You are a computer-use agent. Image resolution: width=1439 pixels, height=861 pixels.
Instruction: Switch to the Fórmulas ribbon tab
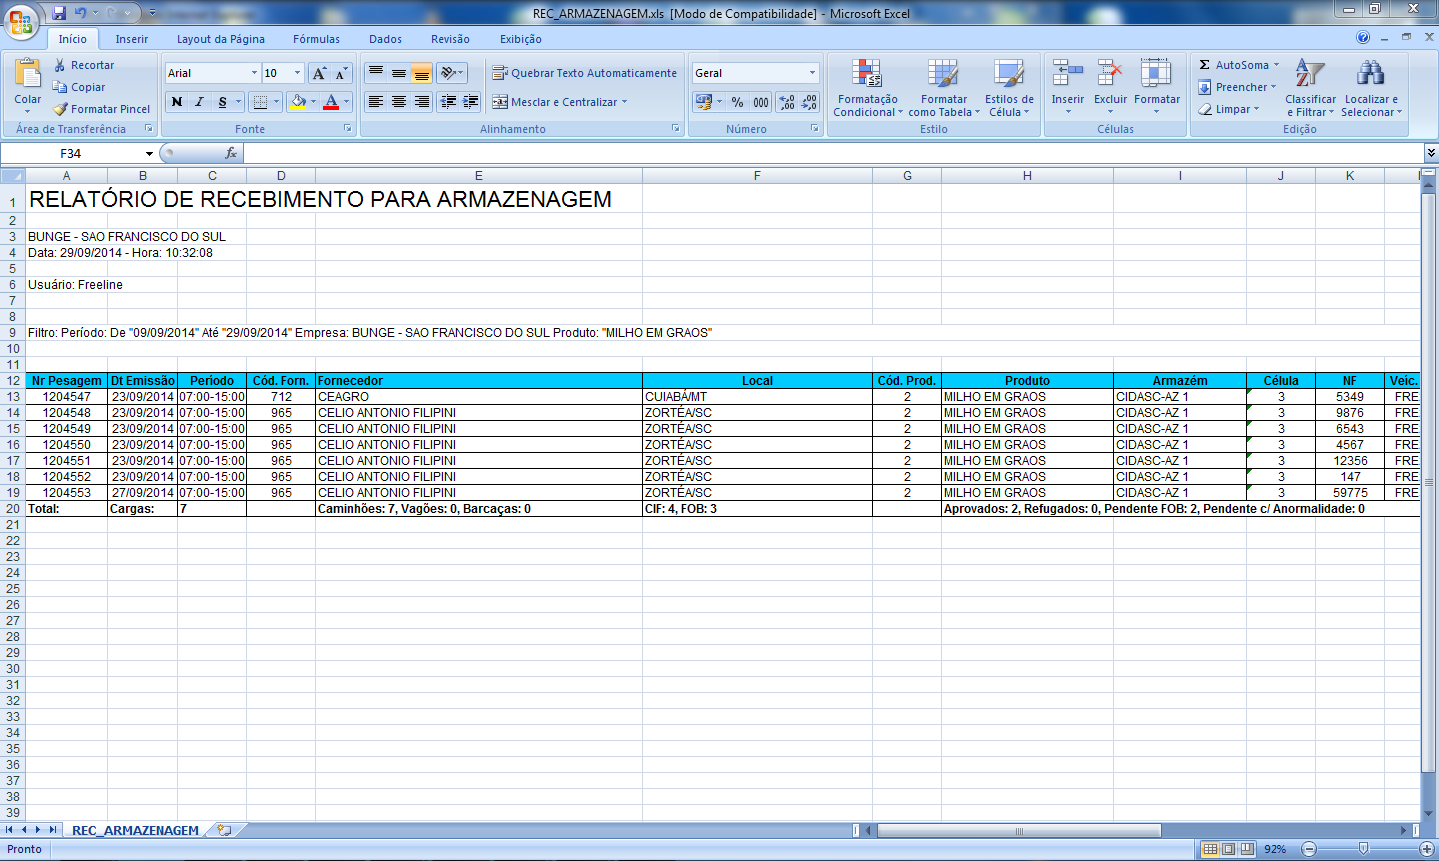coord(316,39)
